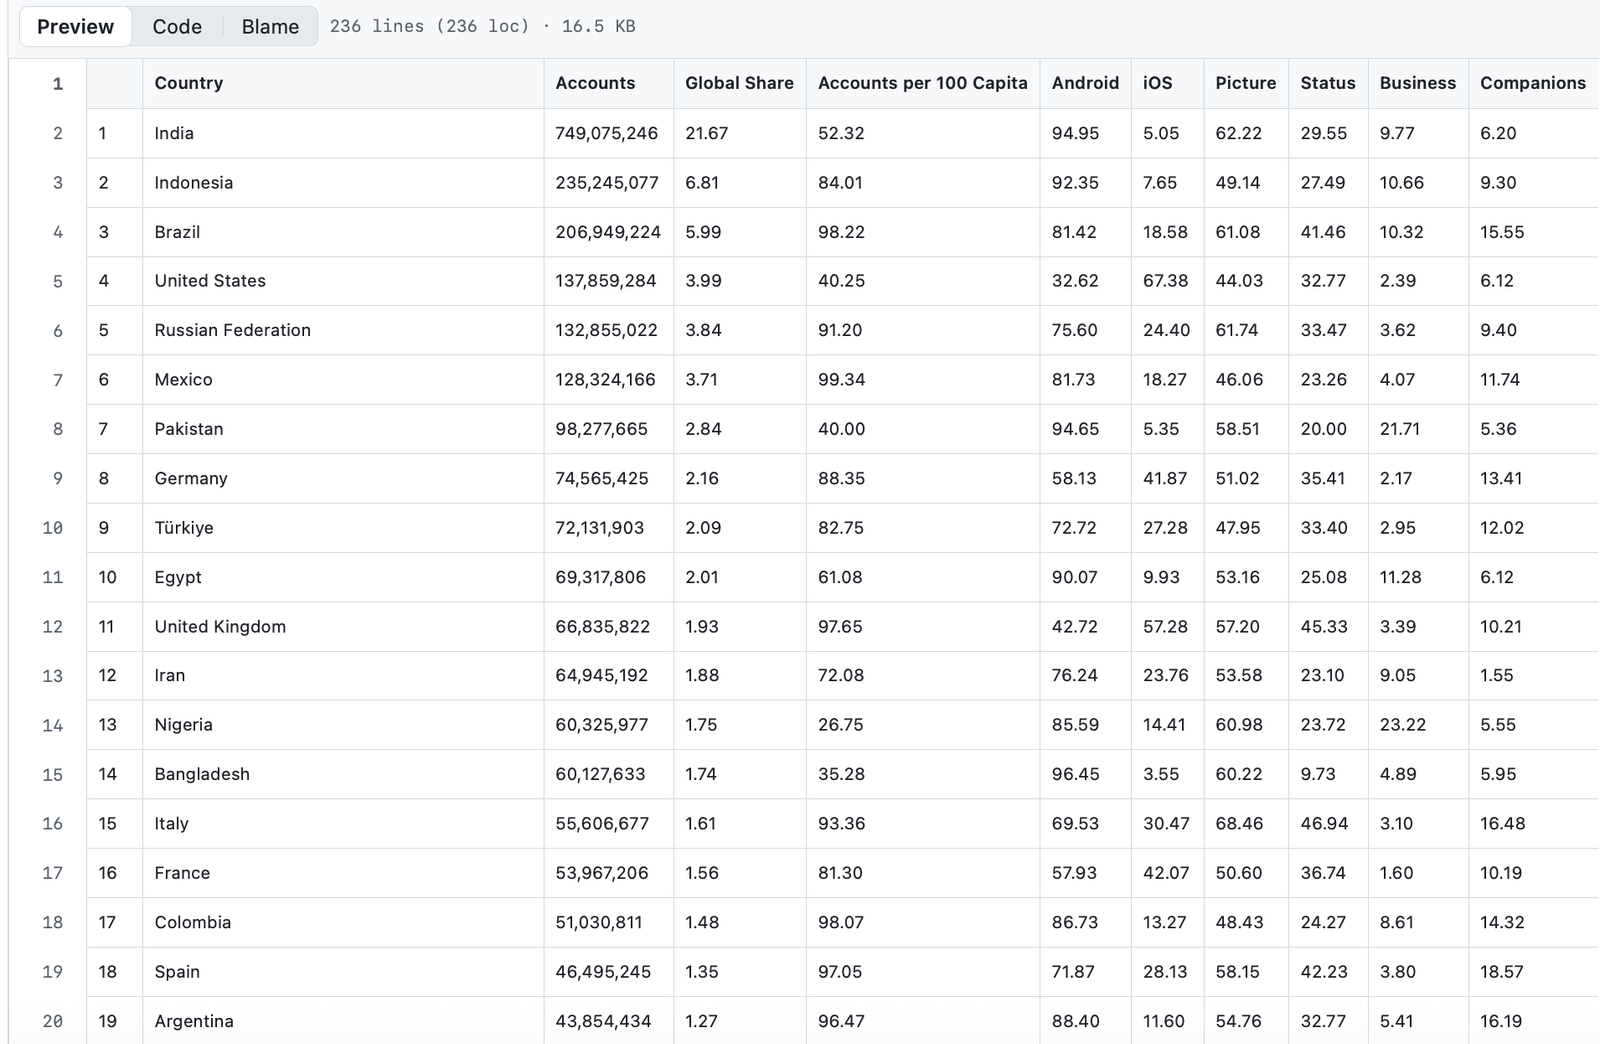Screen dimensions: 1600x1044
Task: Click Brazil's accounts value 206,949,224
Action: click(608, 232)
